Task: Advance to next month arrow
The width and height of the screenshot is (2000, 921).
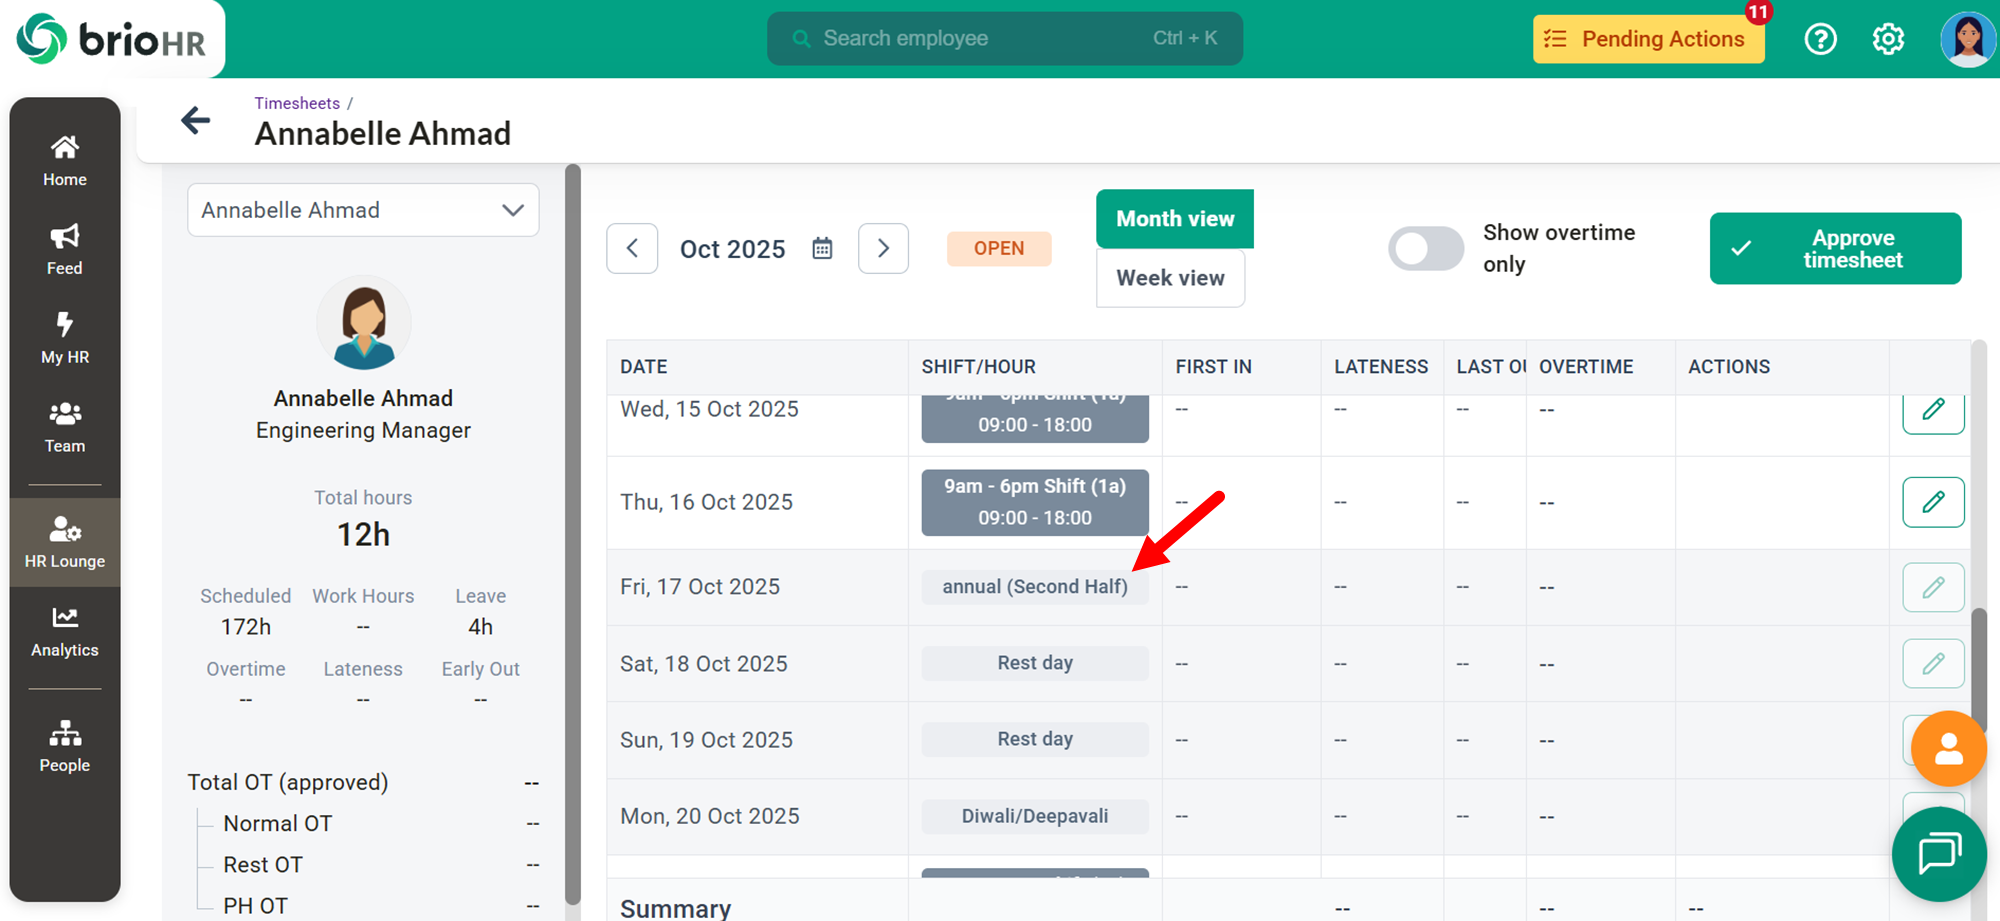Action: [883, 249]
